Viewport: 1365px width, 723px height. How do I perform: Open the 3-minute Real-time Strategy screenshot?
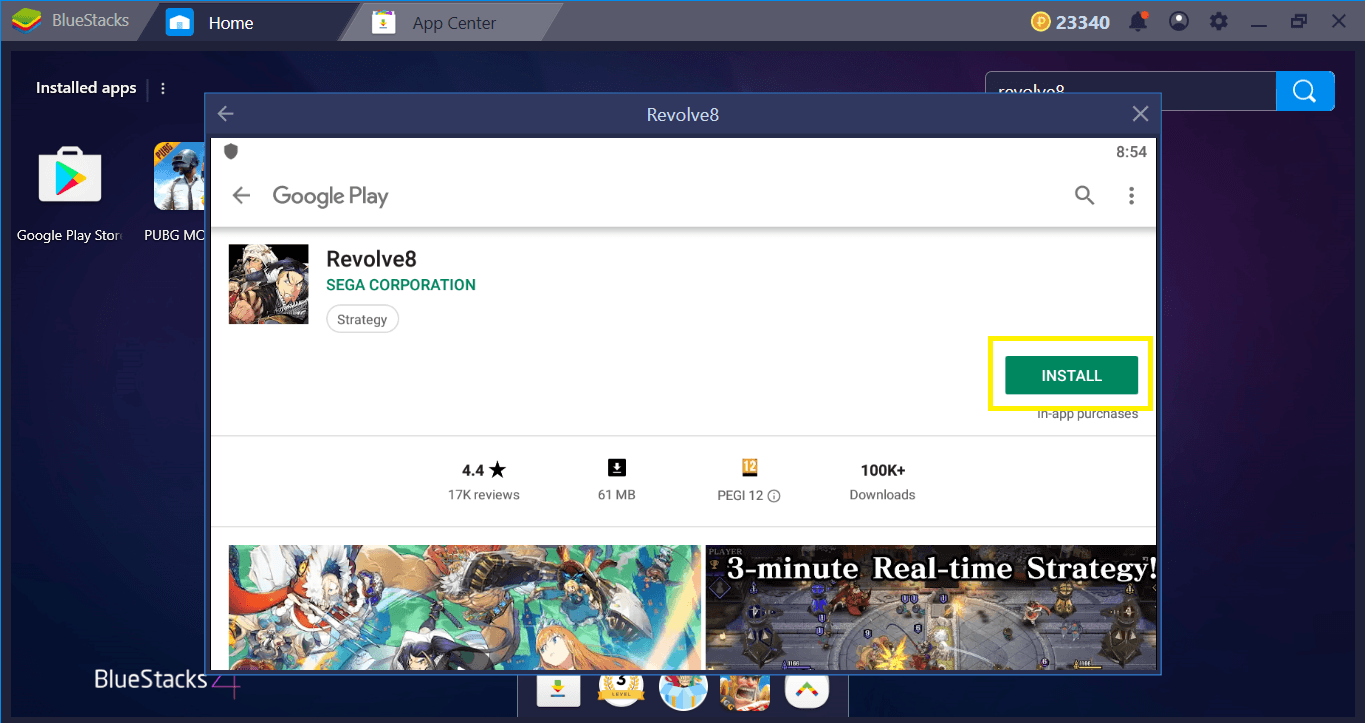931,607
